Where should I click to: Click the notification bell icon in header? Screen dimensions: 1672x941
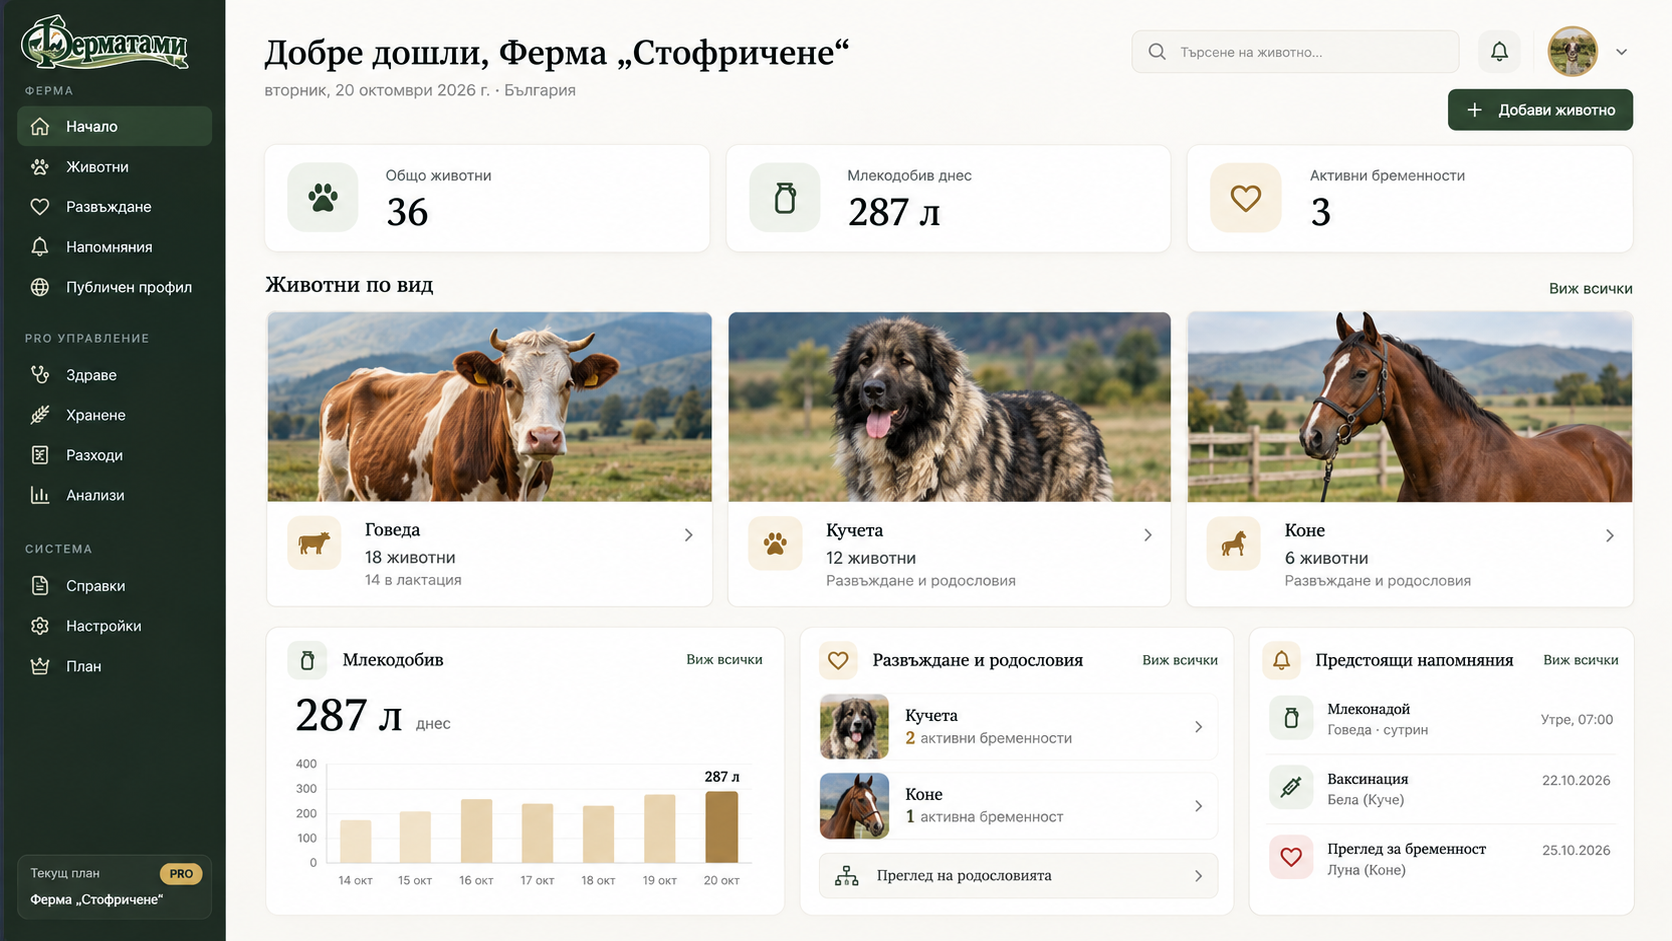pyautogui.click(x=1499, y=52)
